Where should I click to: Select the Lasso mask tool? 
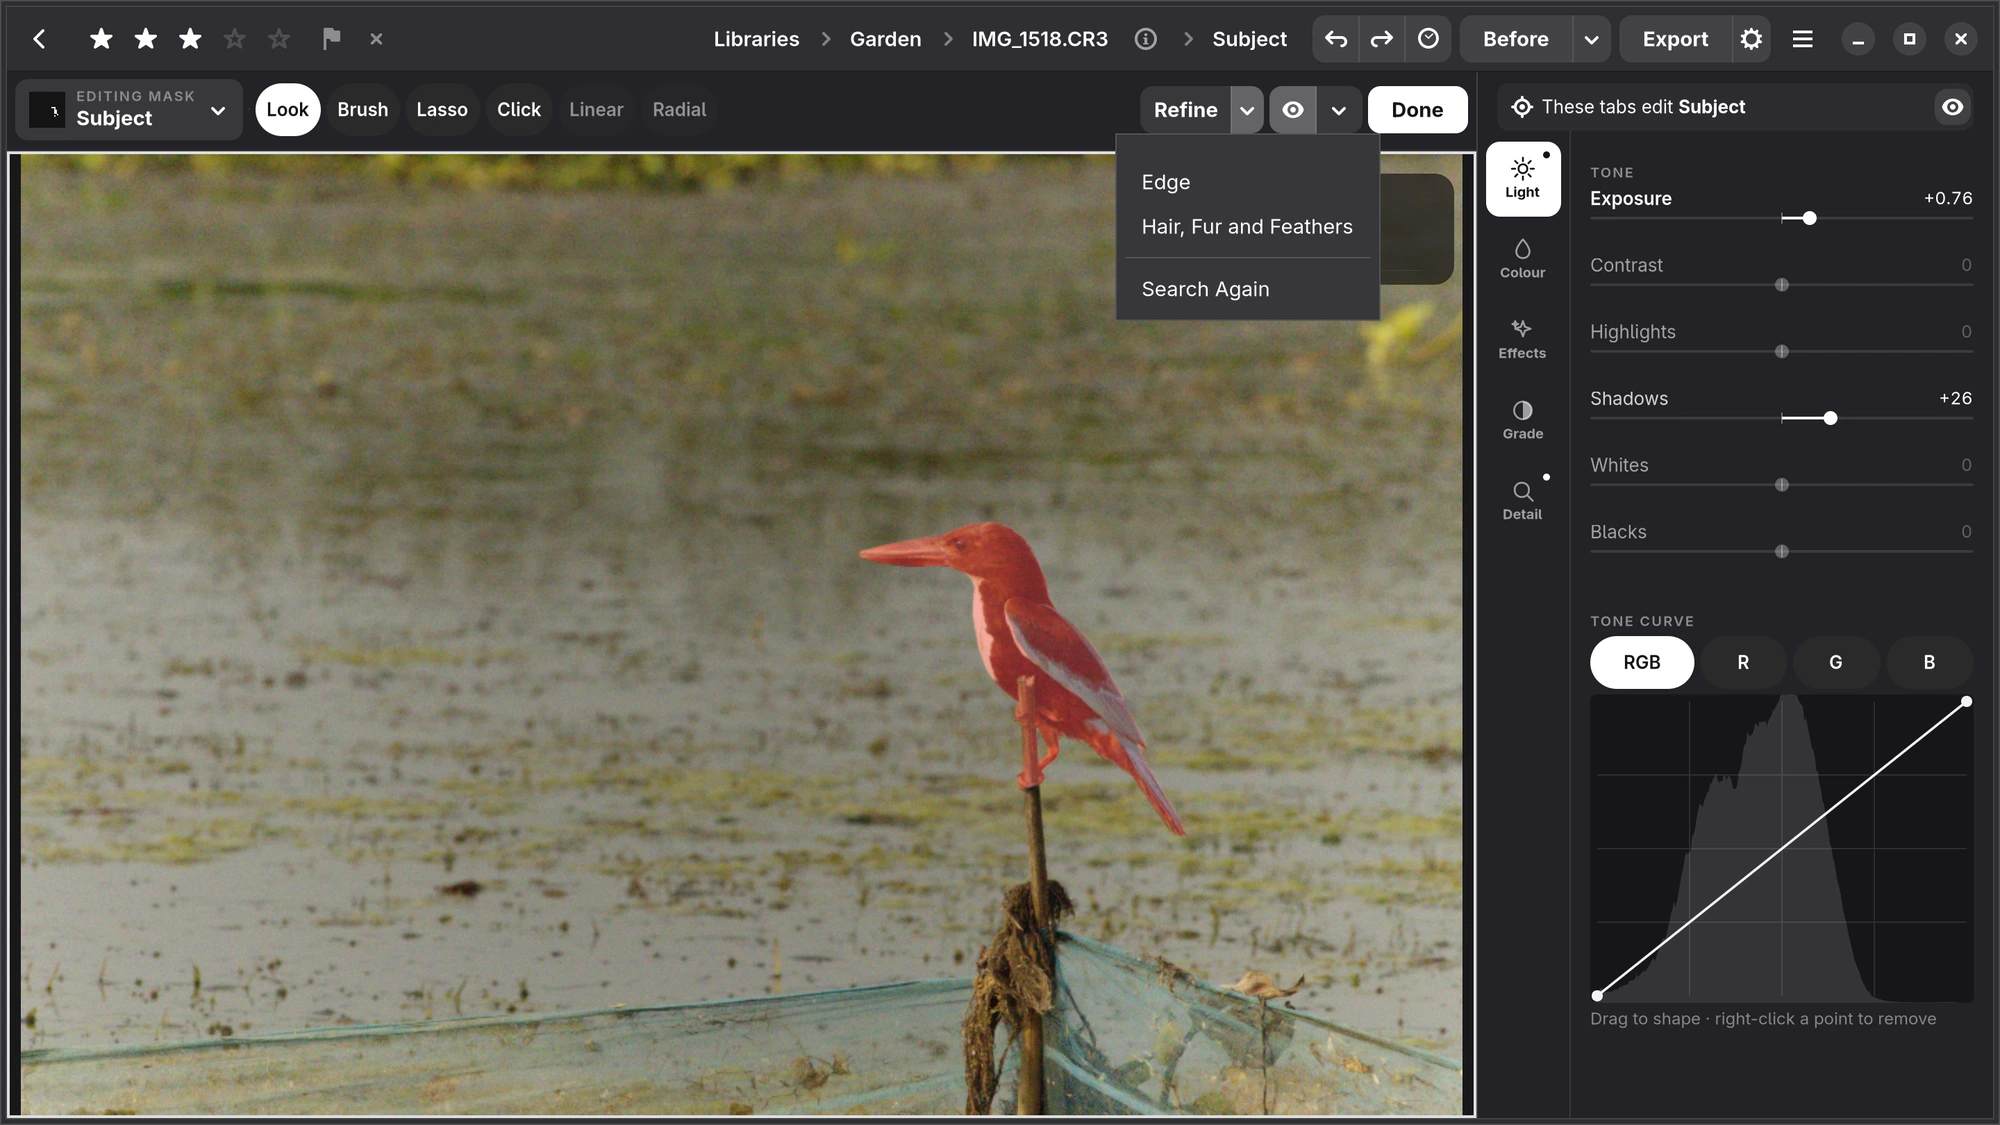(x=442, y=110)
